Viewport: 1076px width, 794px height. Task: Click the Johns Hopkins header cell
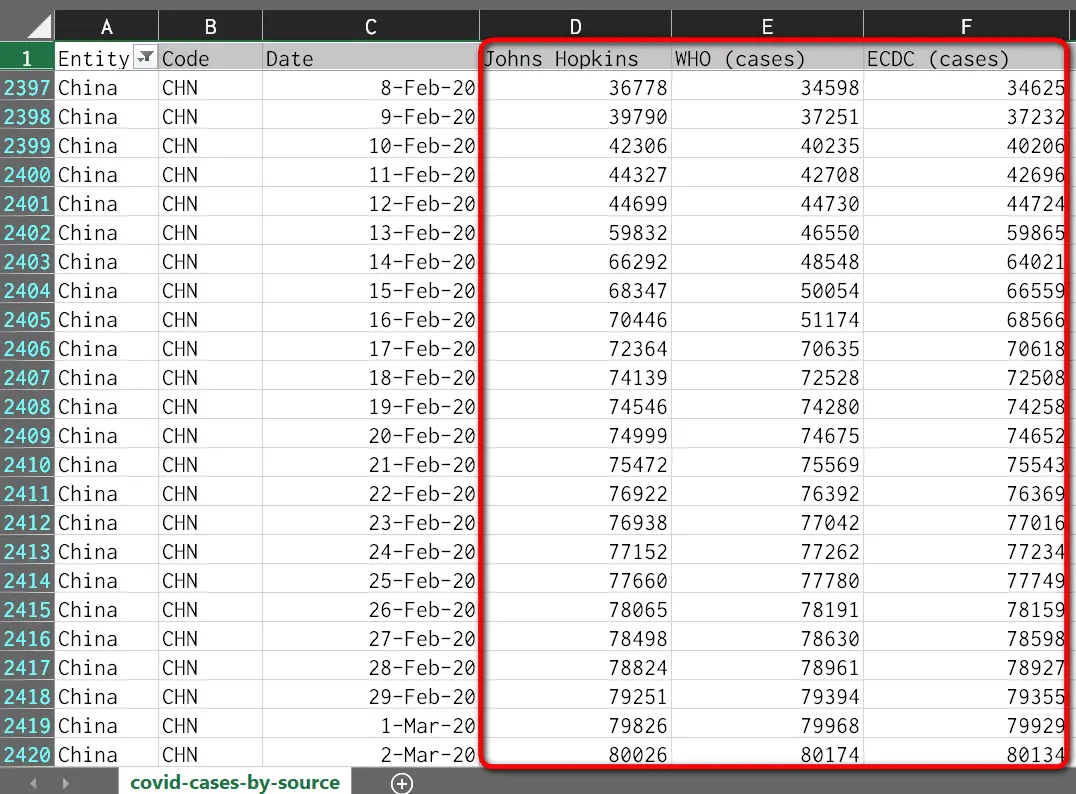575,58
